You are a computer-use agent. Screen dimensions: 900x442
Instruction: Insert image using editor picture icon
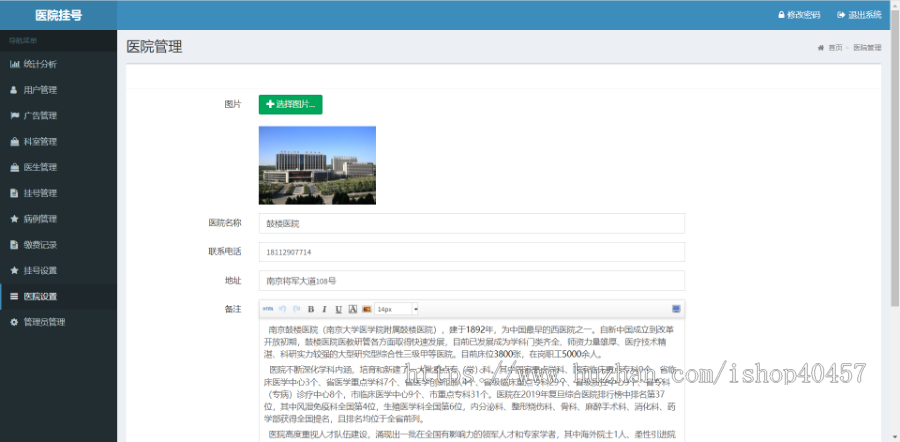pos(366,309)
